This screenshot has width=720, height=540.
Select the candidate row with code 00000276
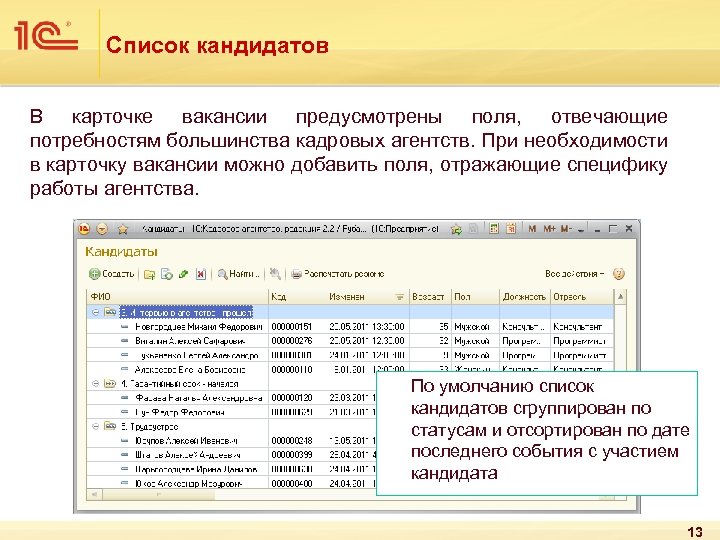click(350, 341)
